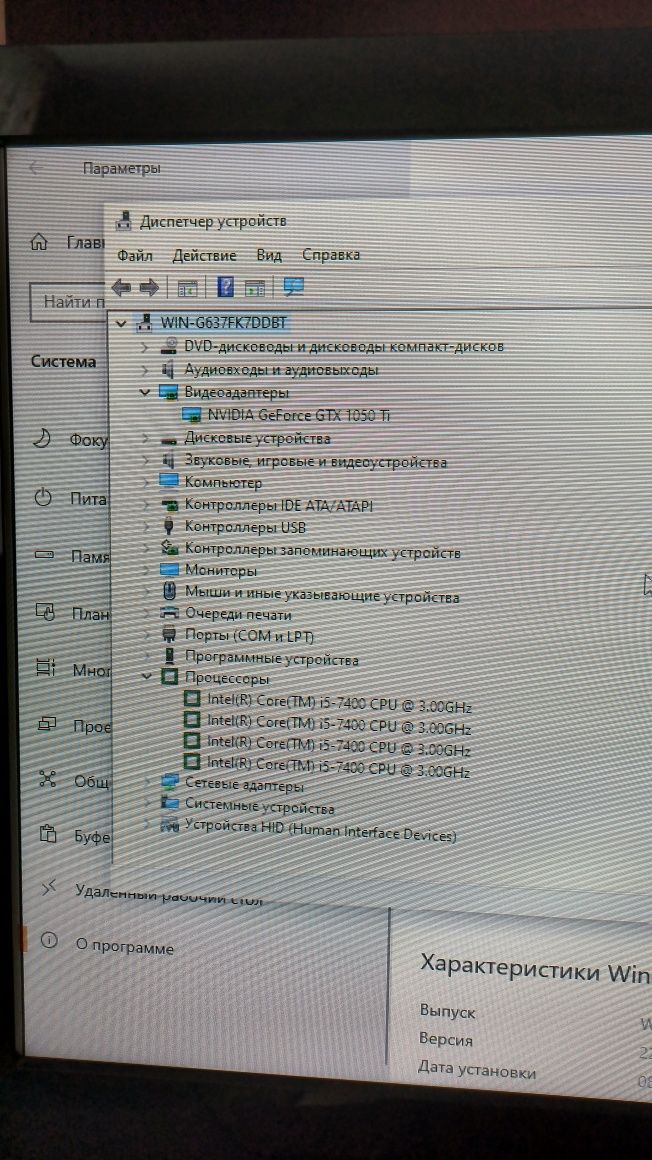Click the Звуковые, игровые и видеоустройства icon

pos(168,461)
